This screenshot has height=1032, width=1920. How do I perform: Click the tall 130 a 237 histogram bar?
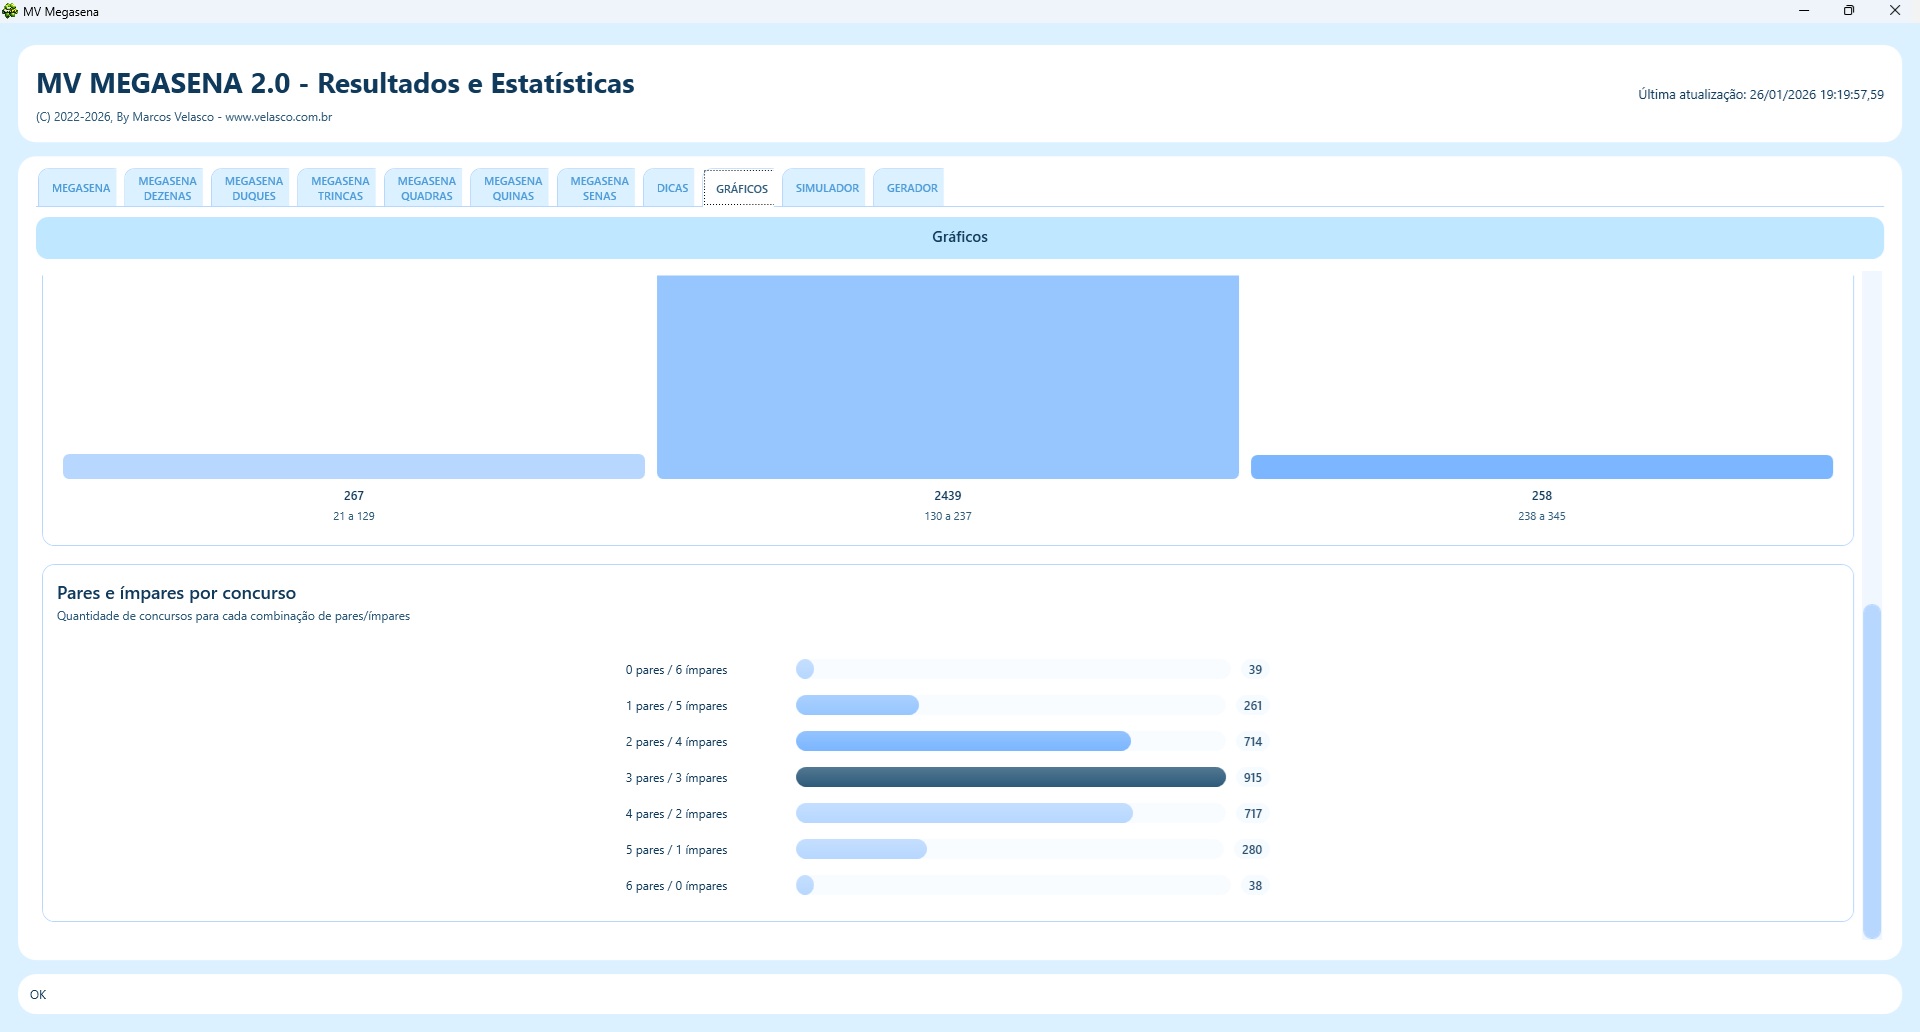(x=947, y=377)
